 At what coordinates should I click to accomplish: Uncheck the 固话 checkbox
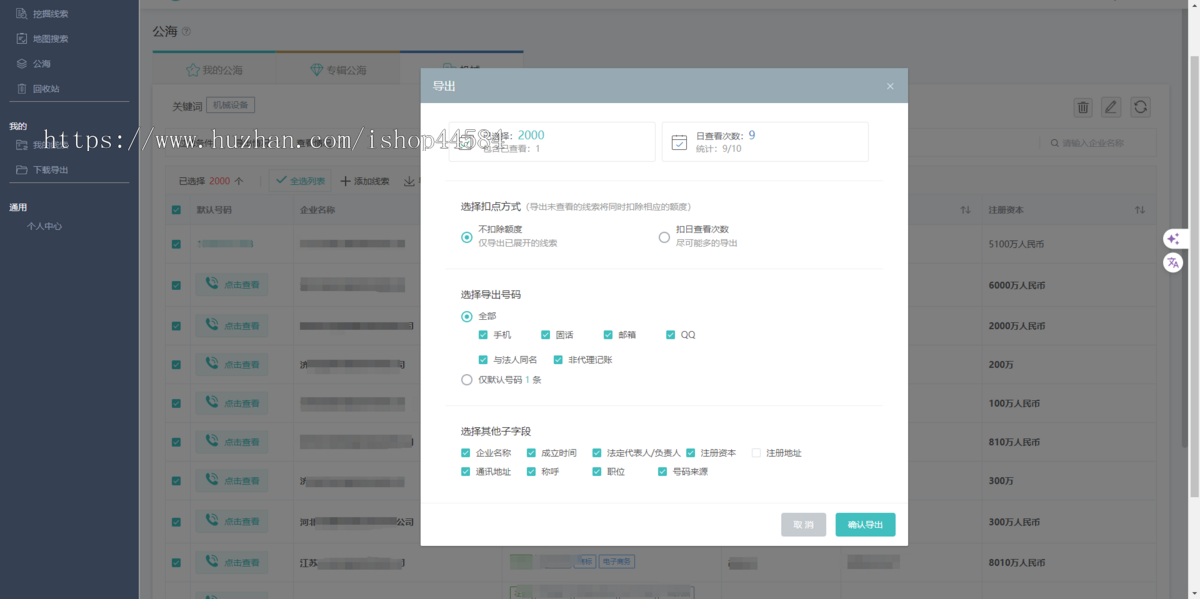tap(546, 335)
